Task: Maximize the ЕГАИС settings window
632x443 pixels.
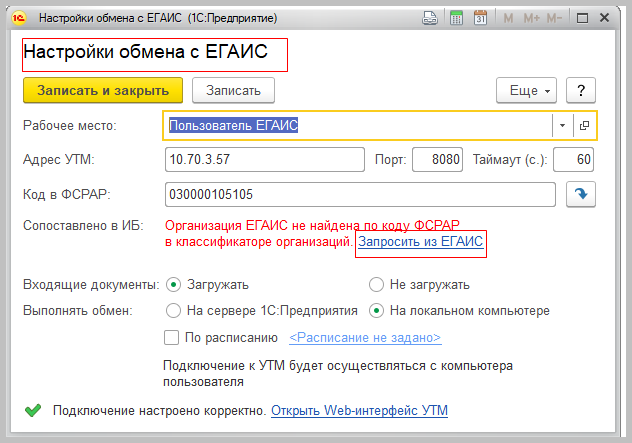Action: click(x=582, y=18)
